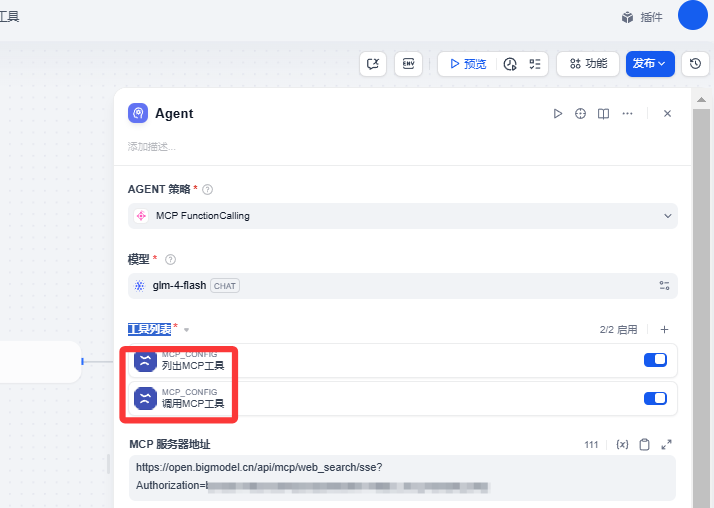
Task: Click the partially visible node on canvas
Action: 40,361
